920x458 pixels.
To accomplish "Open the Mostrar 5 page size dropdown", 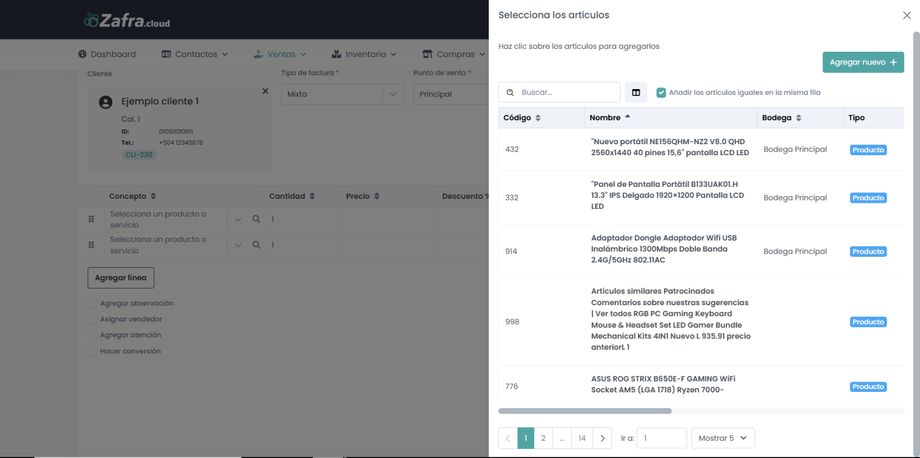I will click(x=722, y=438).
